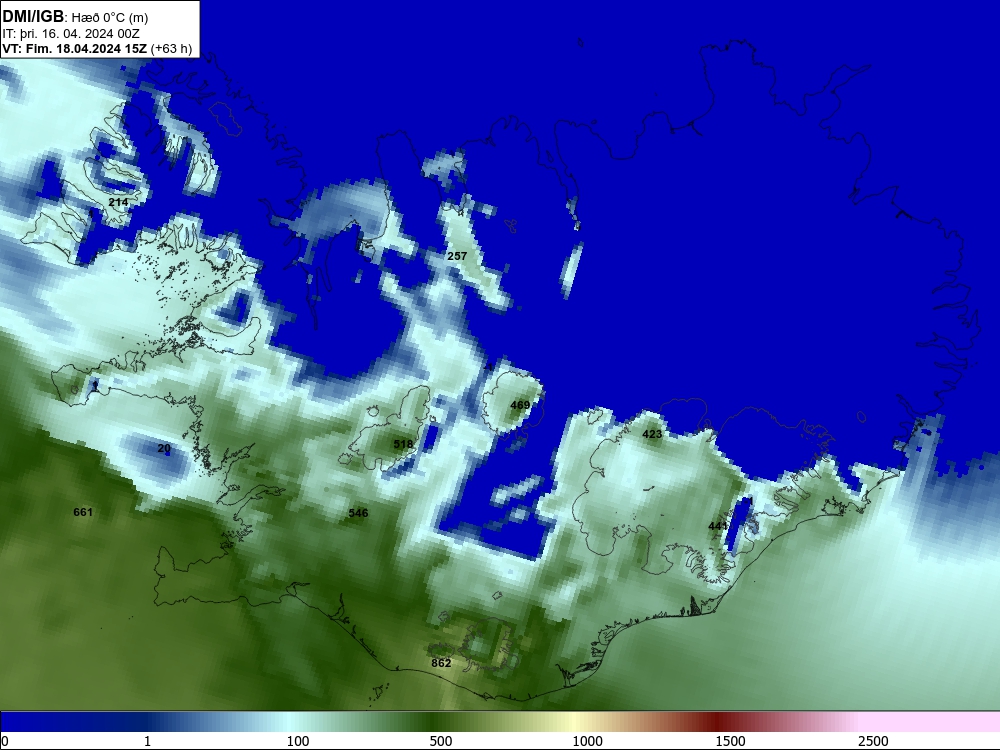This screenshot has width=1000, height=750.
Task: Click the map value label 469
Action: point(520,405)
